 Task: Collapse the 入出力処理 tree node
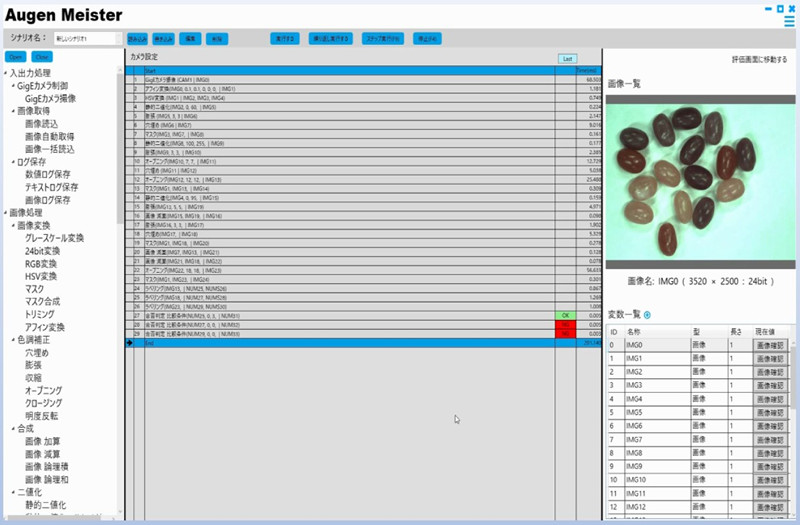point(6,73)
